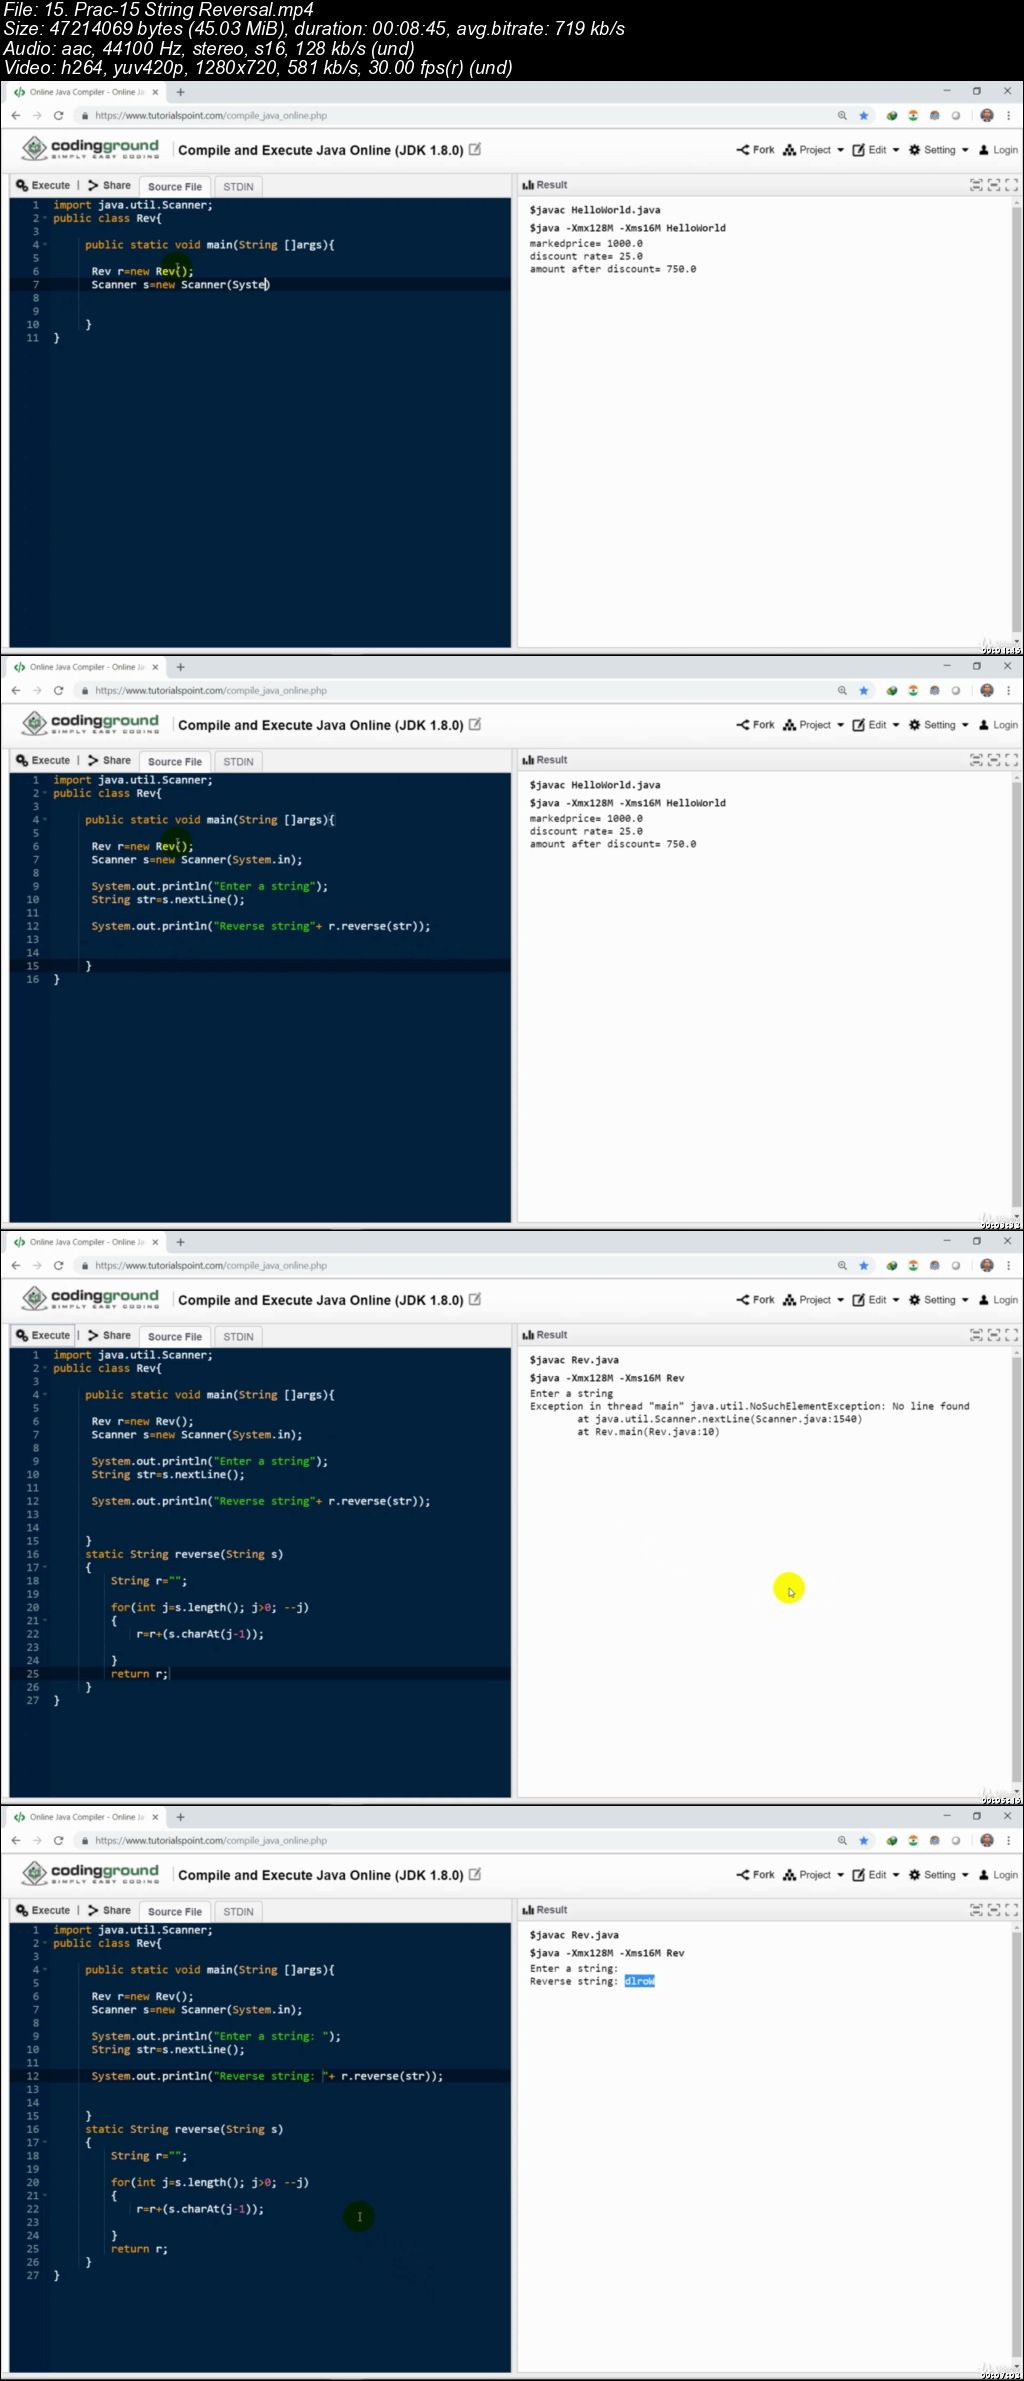Click the Login link in the first frame
The image size is (1024, 2381).
[998, 150]
